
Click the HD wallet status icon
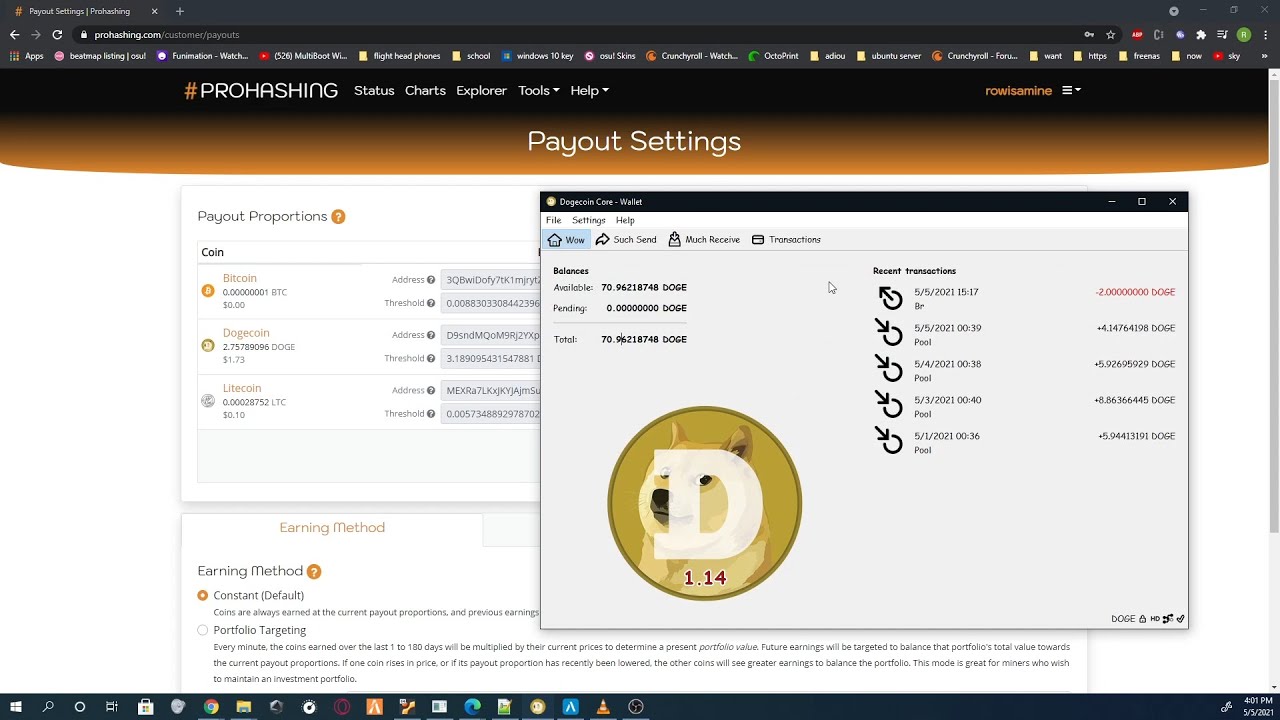pos(1154,619)
